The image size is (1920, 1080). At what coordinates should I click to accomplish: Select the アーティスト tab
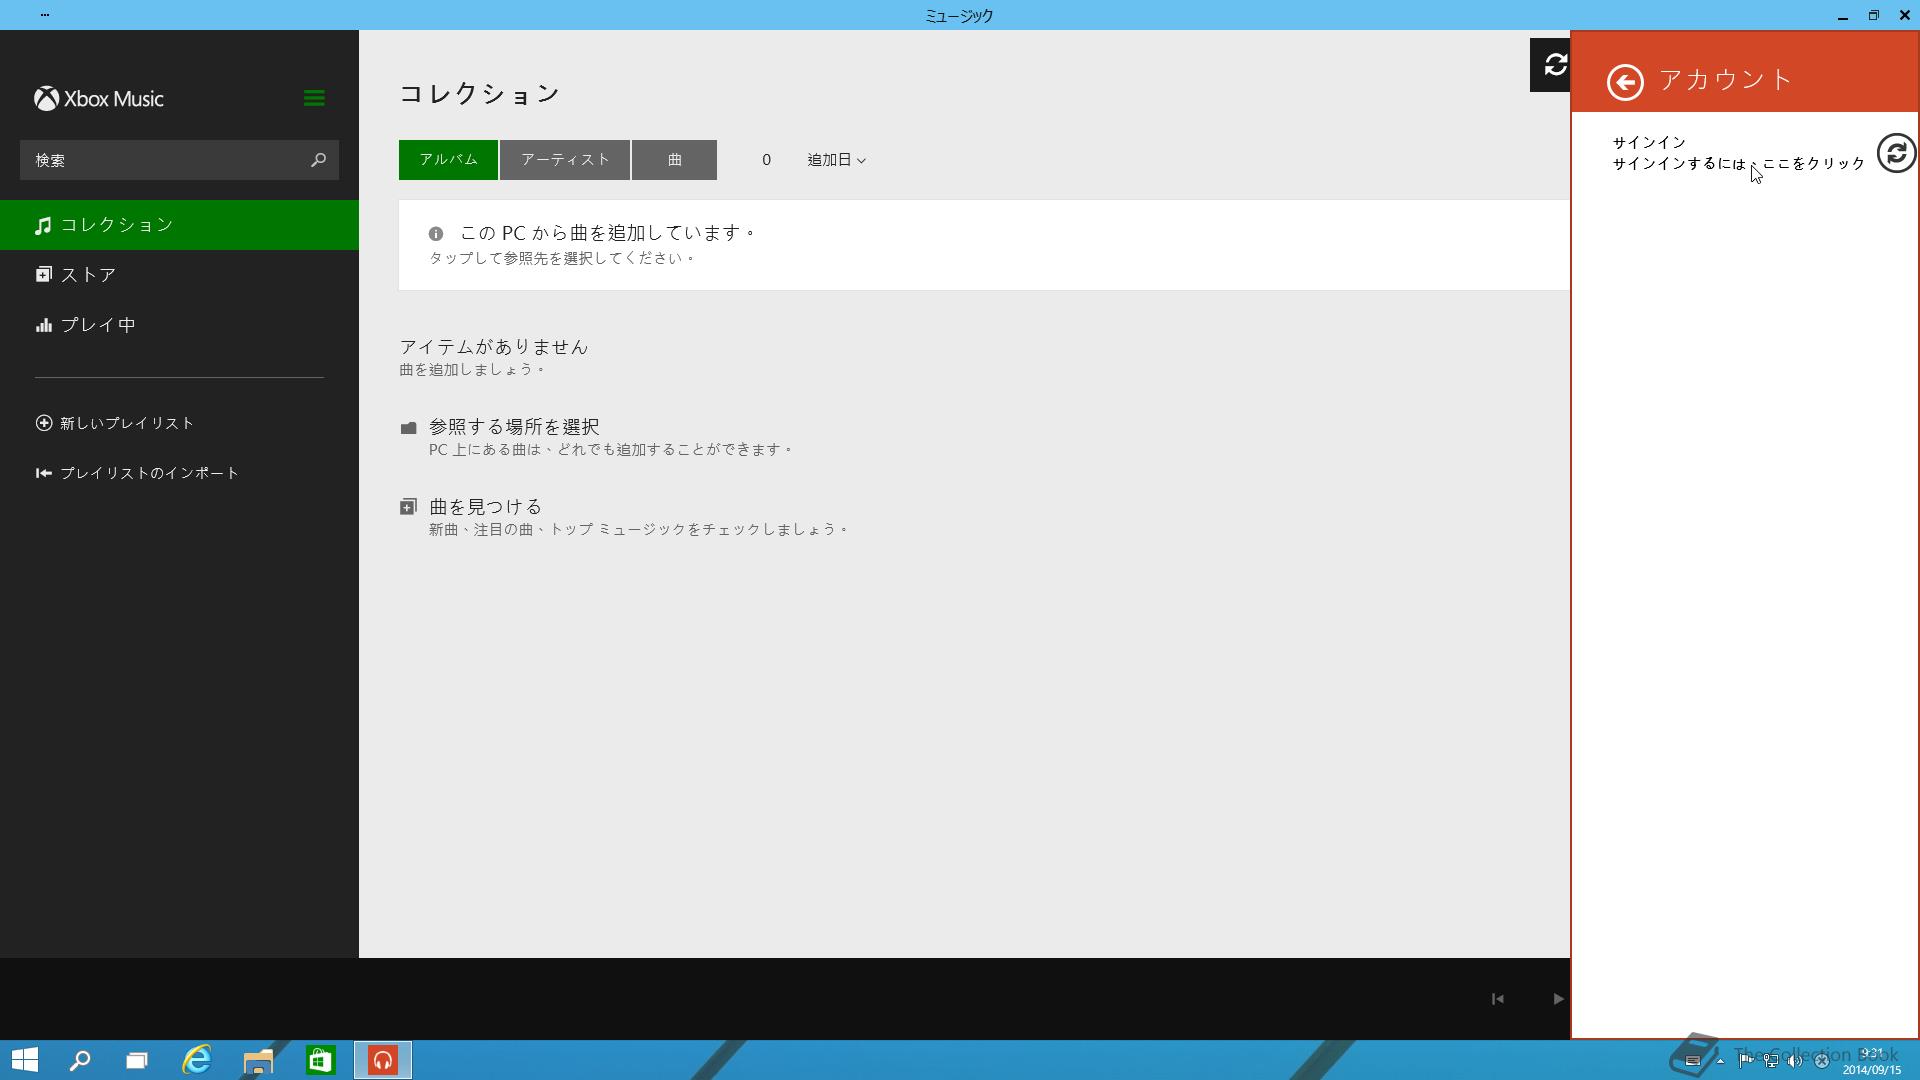coord(565,160)
